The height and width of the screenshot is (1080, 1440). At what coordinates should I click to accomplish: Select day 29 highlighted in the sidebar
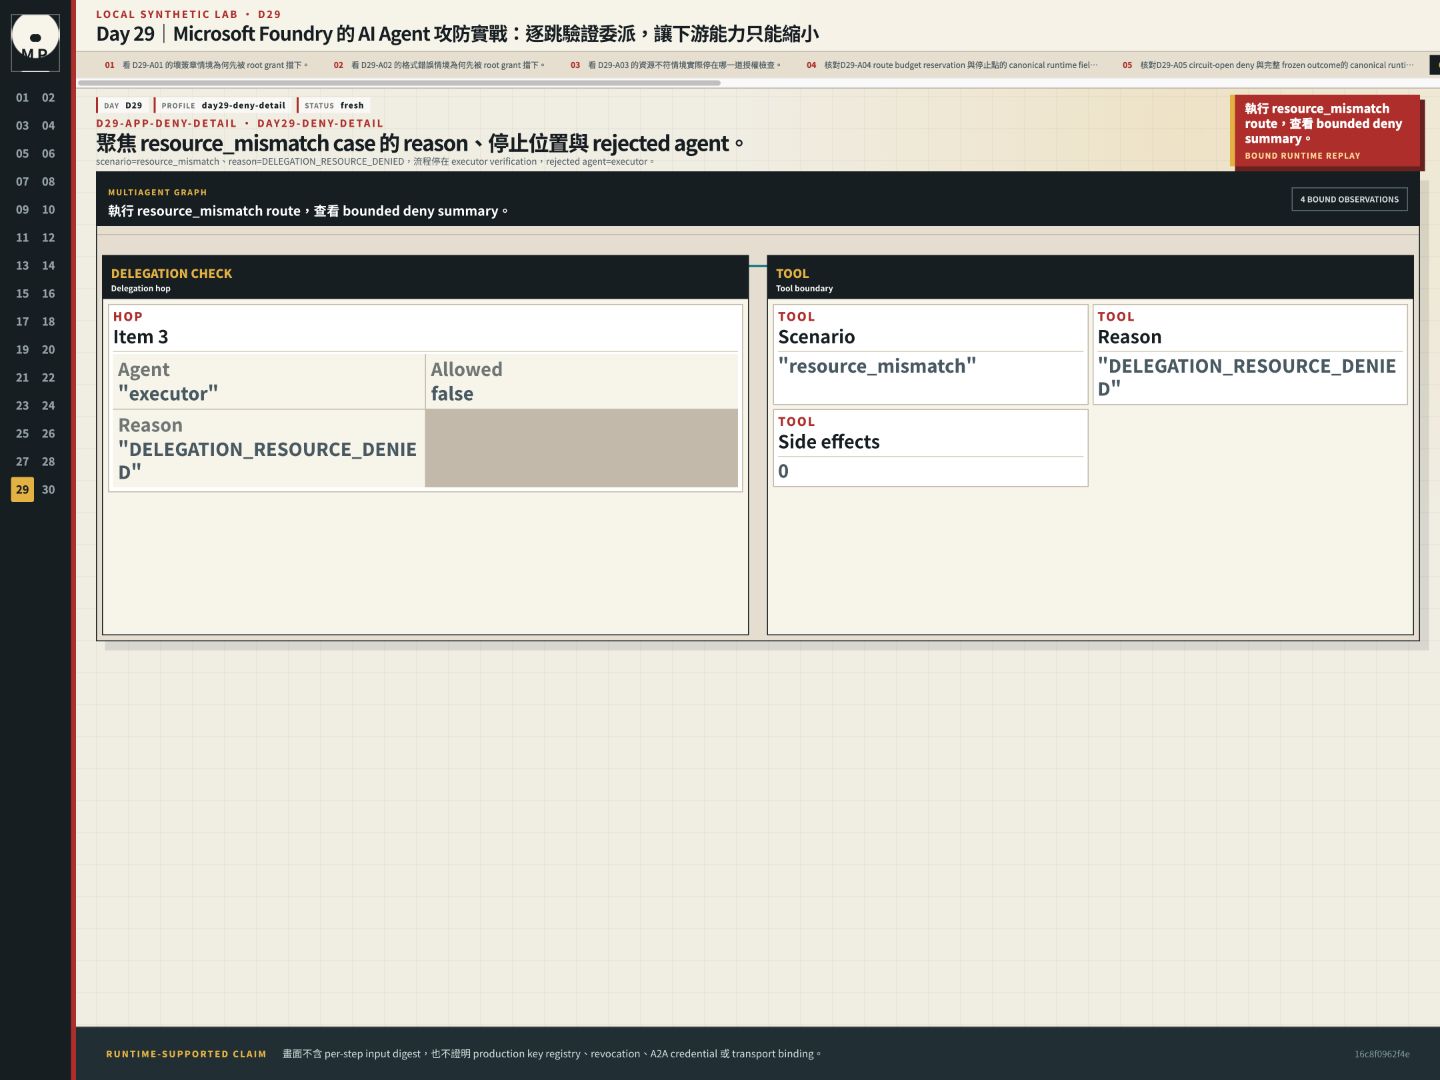point(22,490)
